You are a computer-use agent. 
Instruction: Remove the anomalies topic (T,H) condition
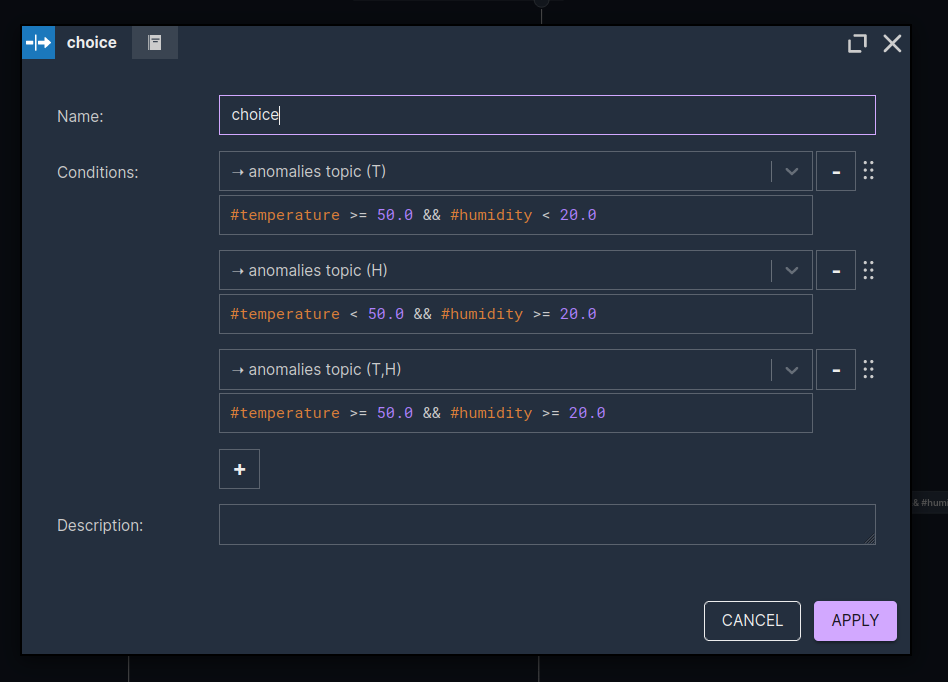[x=836, y=369]
